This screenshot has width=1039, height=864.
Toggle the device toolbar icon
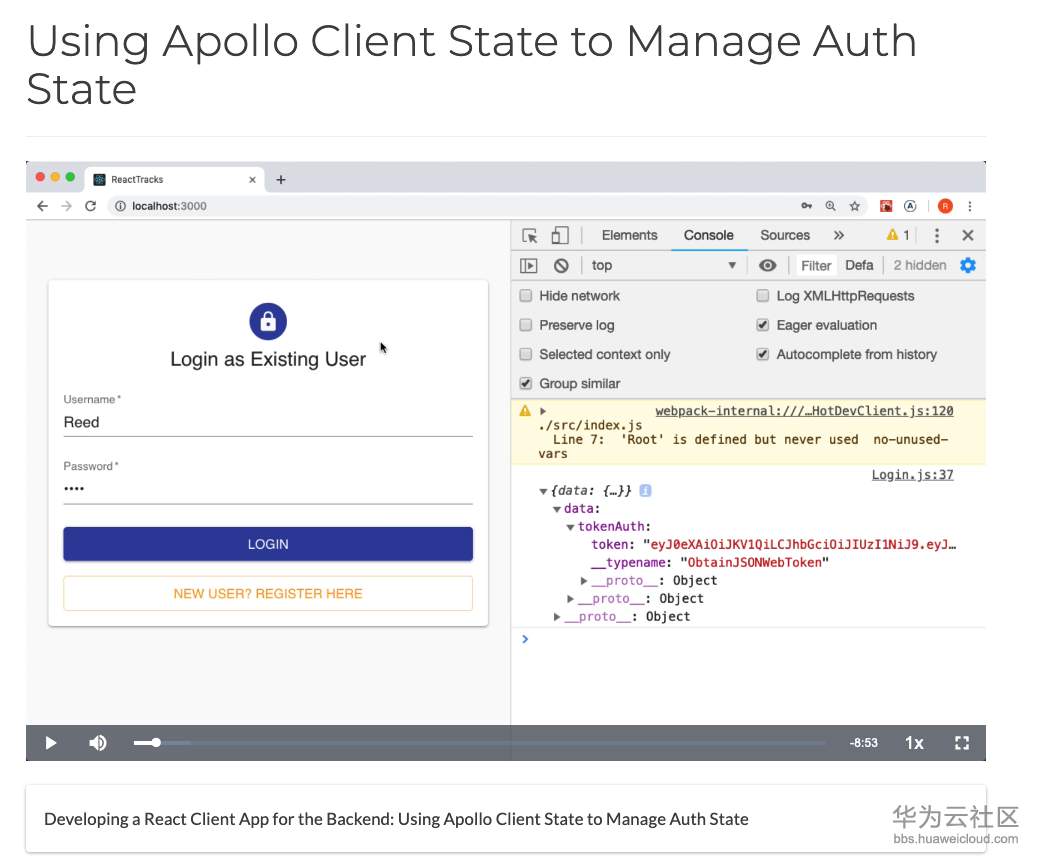pyautogui.click(x=560, y=236)
